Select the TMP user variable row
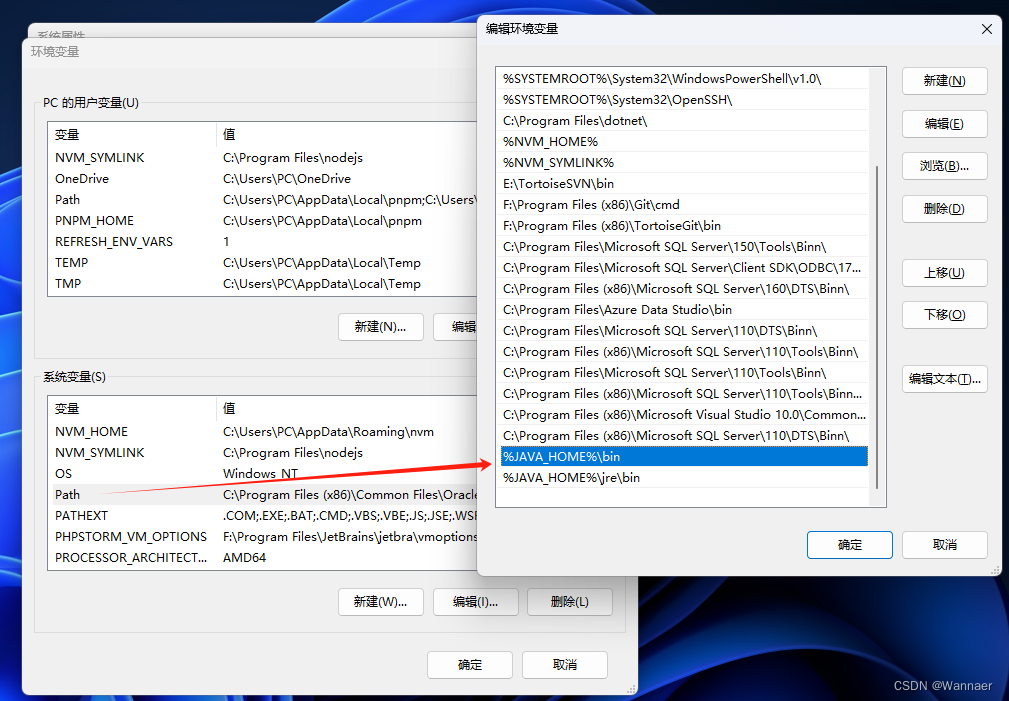The image size is (1009, 701). coord(263,284)
